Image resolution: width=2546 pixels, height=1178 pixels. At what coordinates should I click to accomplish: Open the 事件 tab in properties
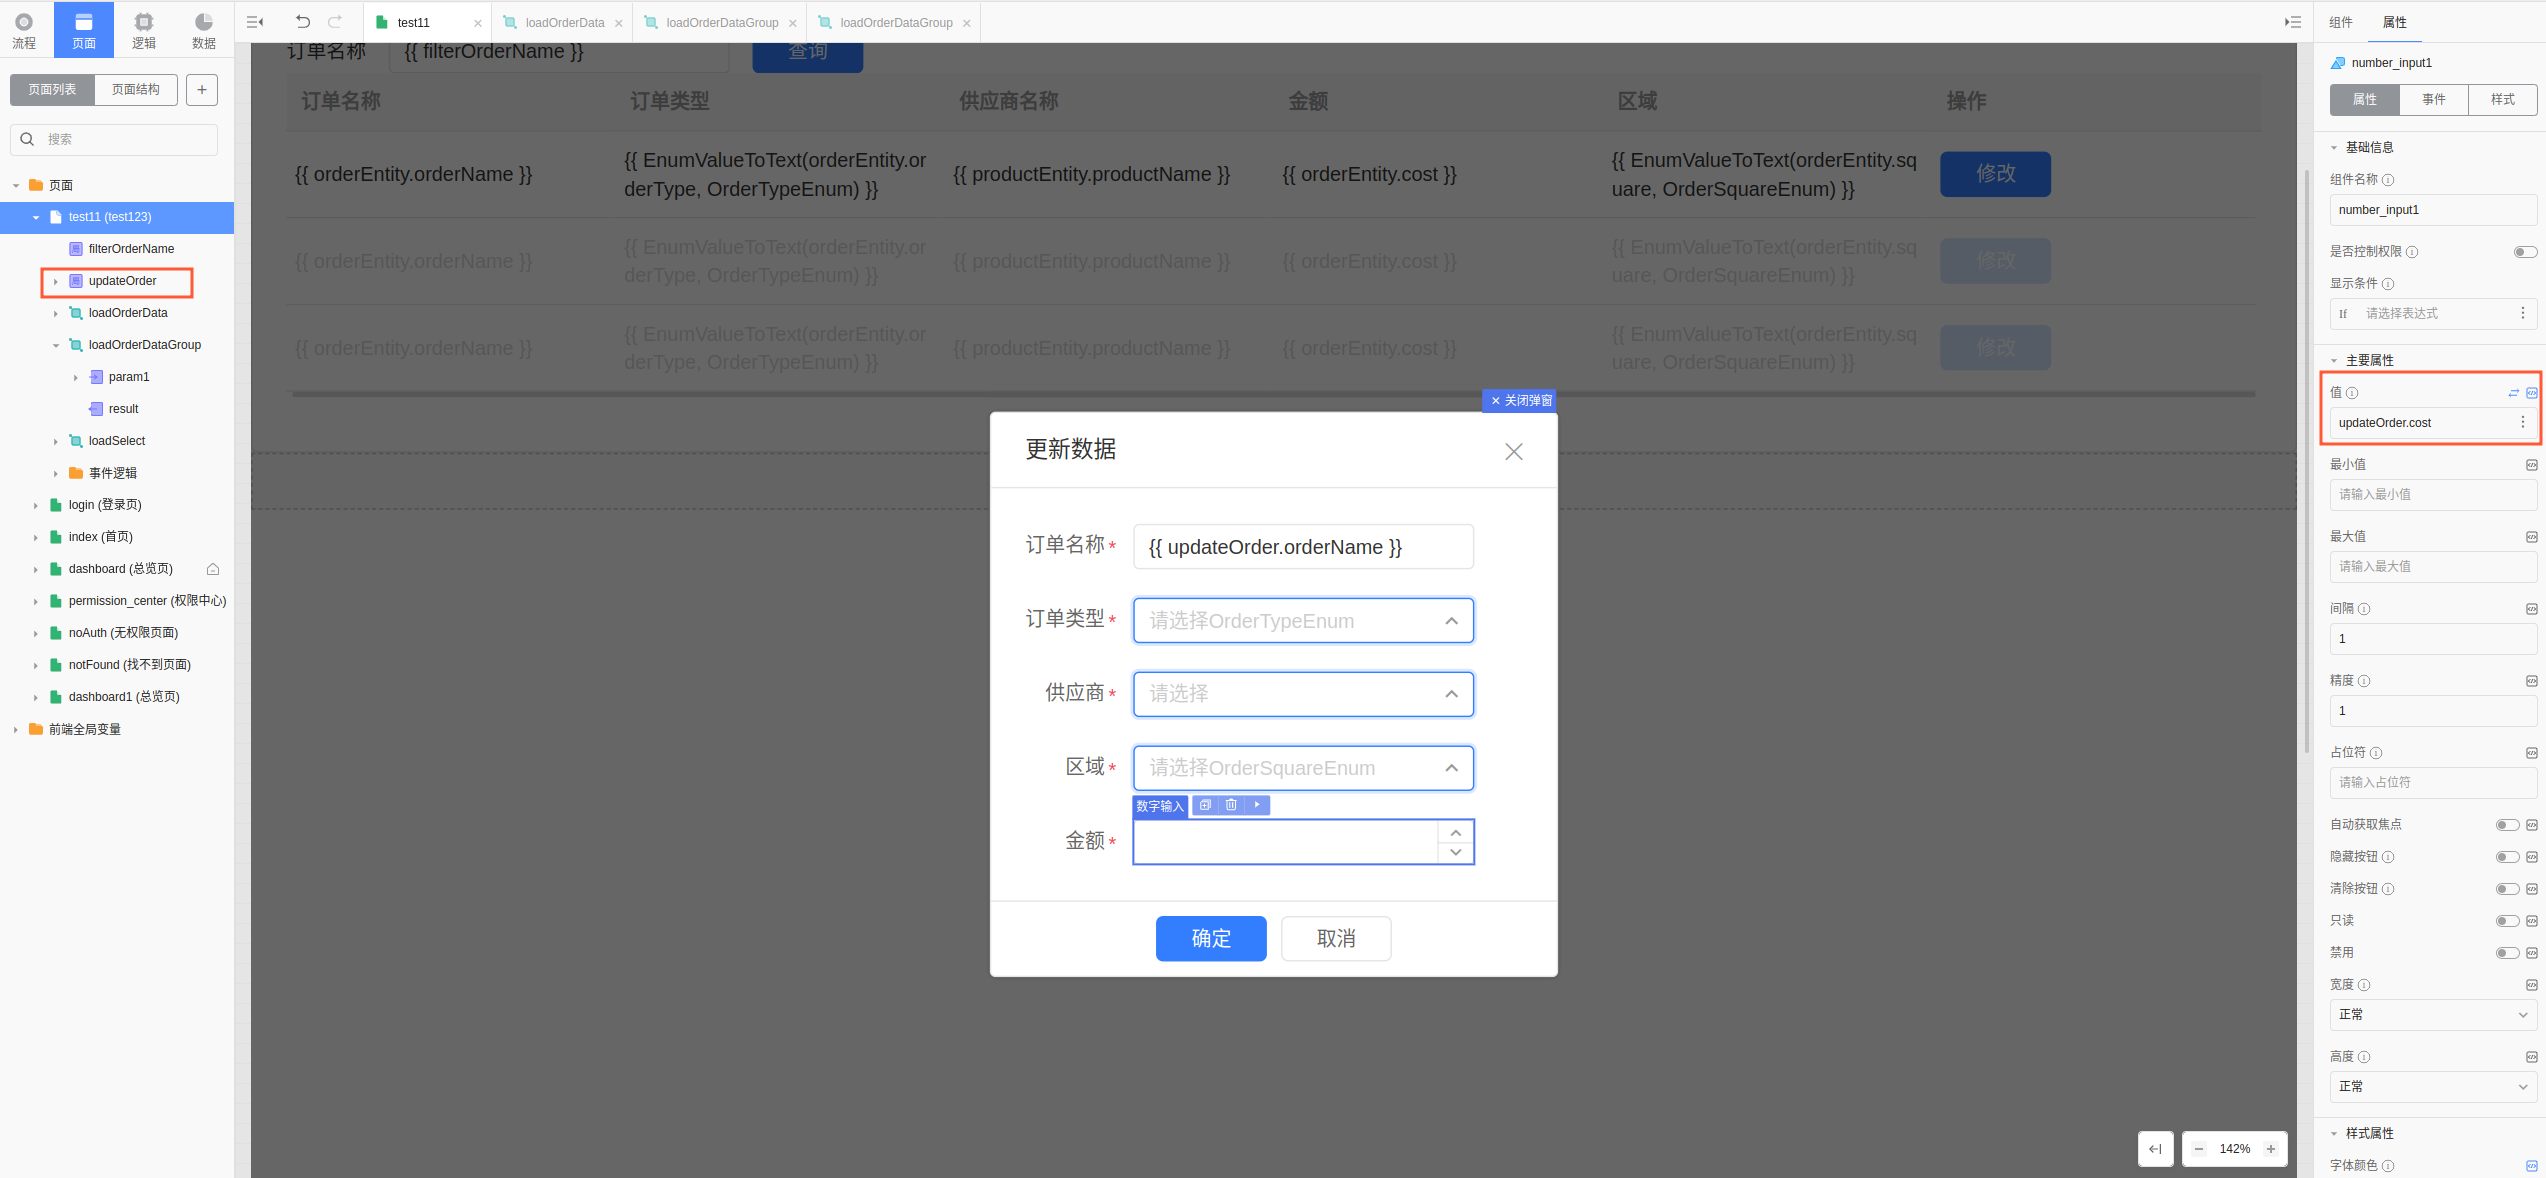tap(2433, 100)
